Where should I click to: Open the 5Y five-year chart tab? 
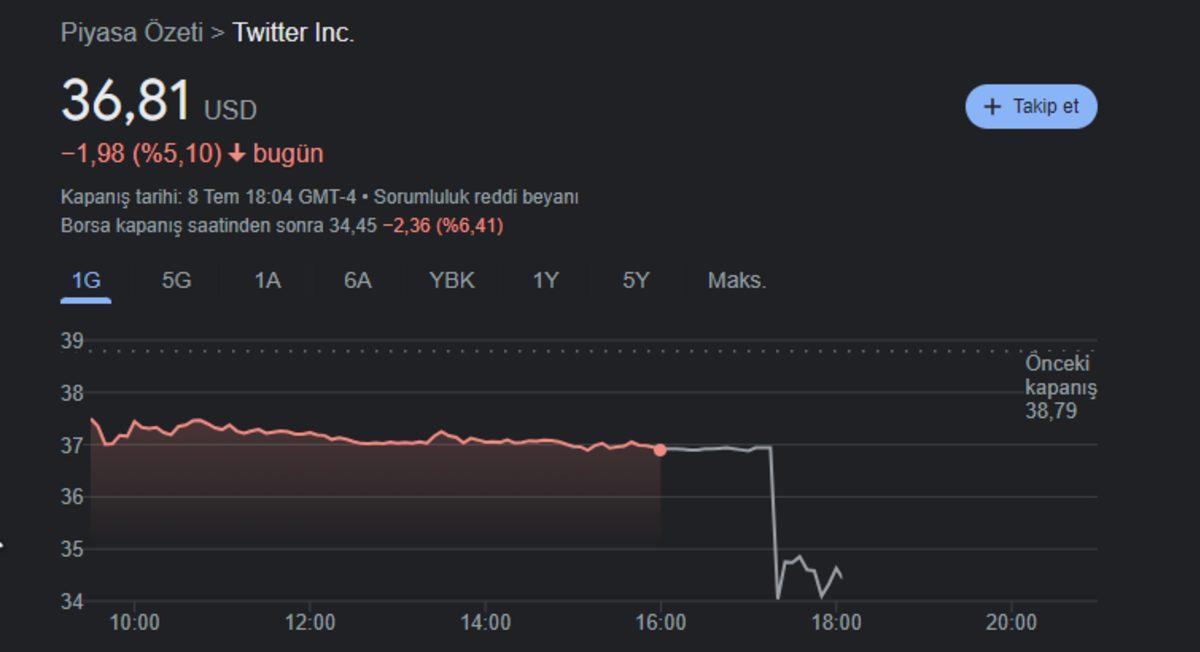[636, 281]
